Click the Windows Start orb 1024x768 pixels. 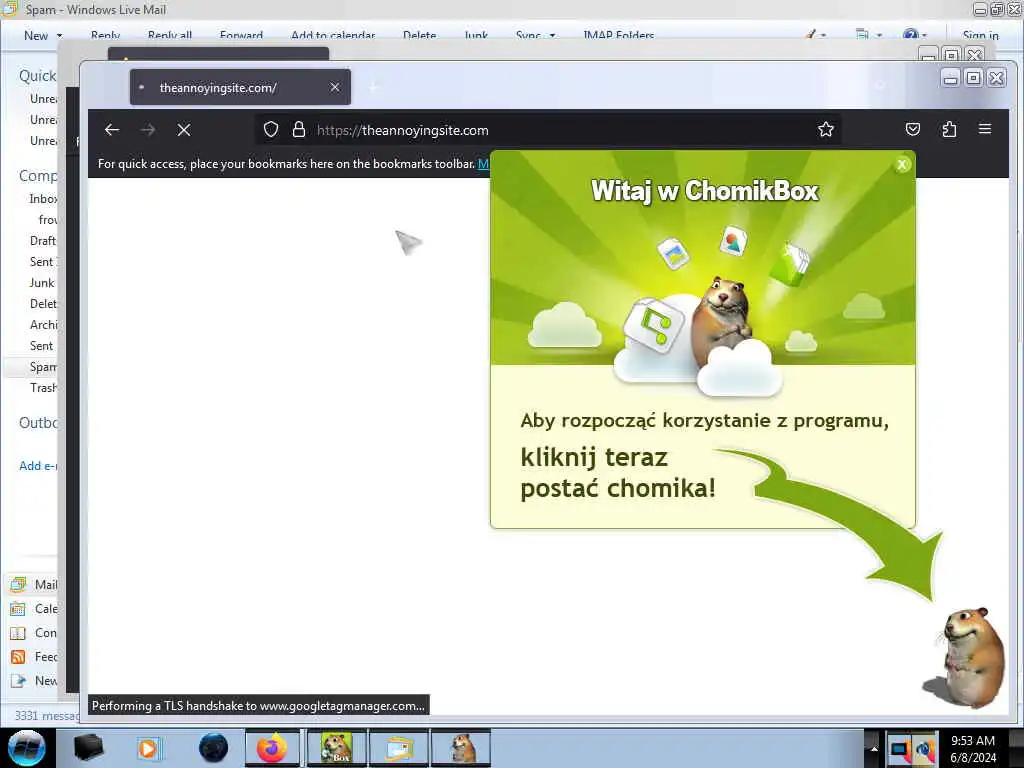click(x=27, y=748)
